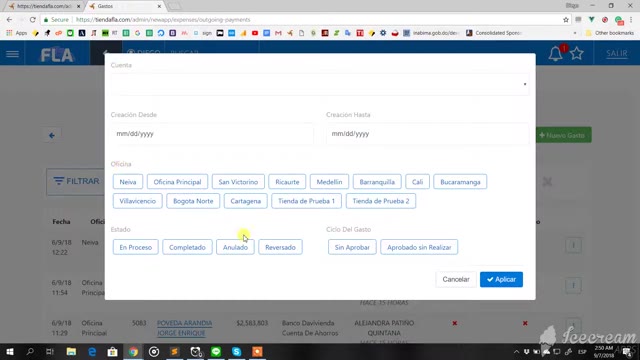The height and width of the screenshot is (360, 640).
Task: Toggle the Completado status filter
Action: point(187,247)
